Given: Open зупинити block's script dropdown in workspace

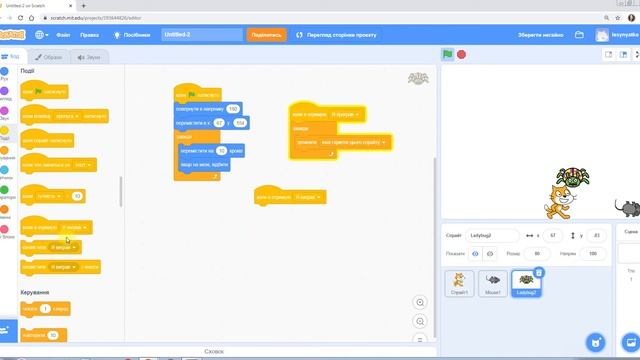Looking at the screenshot, I should 353,142.
